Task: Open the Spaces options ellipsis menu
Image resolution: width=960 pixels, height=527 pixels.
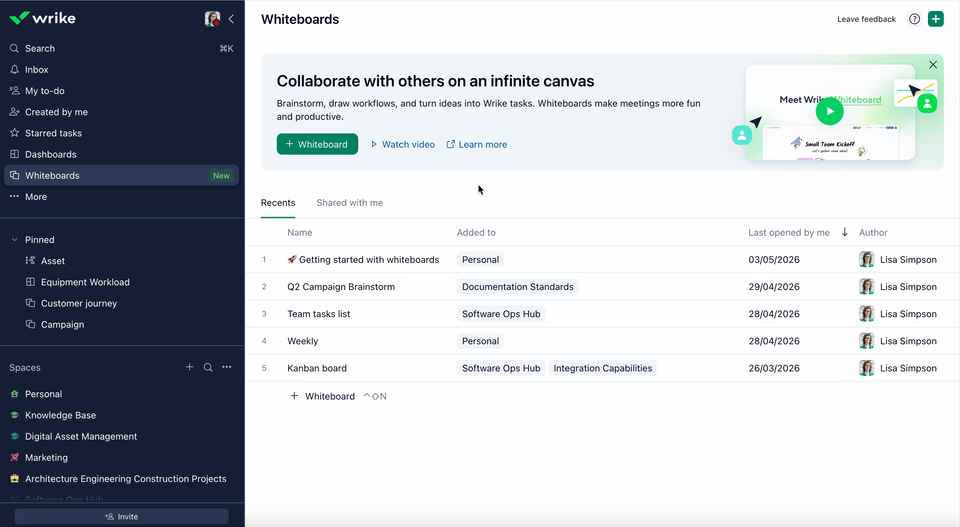Action: click(x=227, y=367)
